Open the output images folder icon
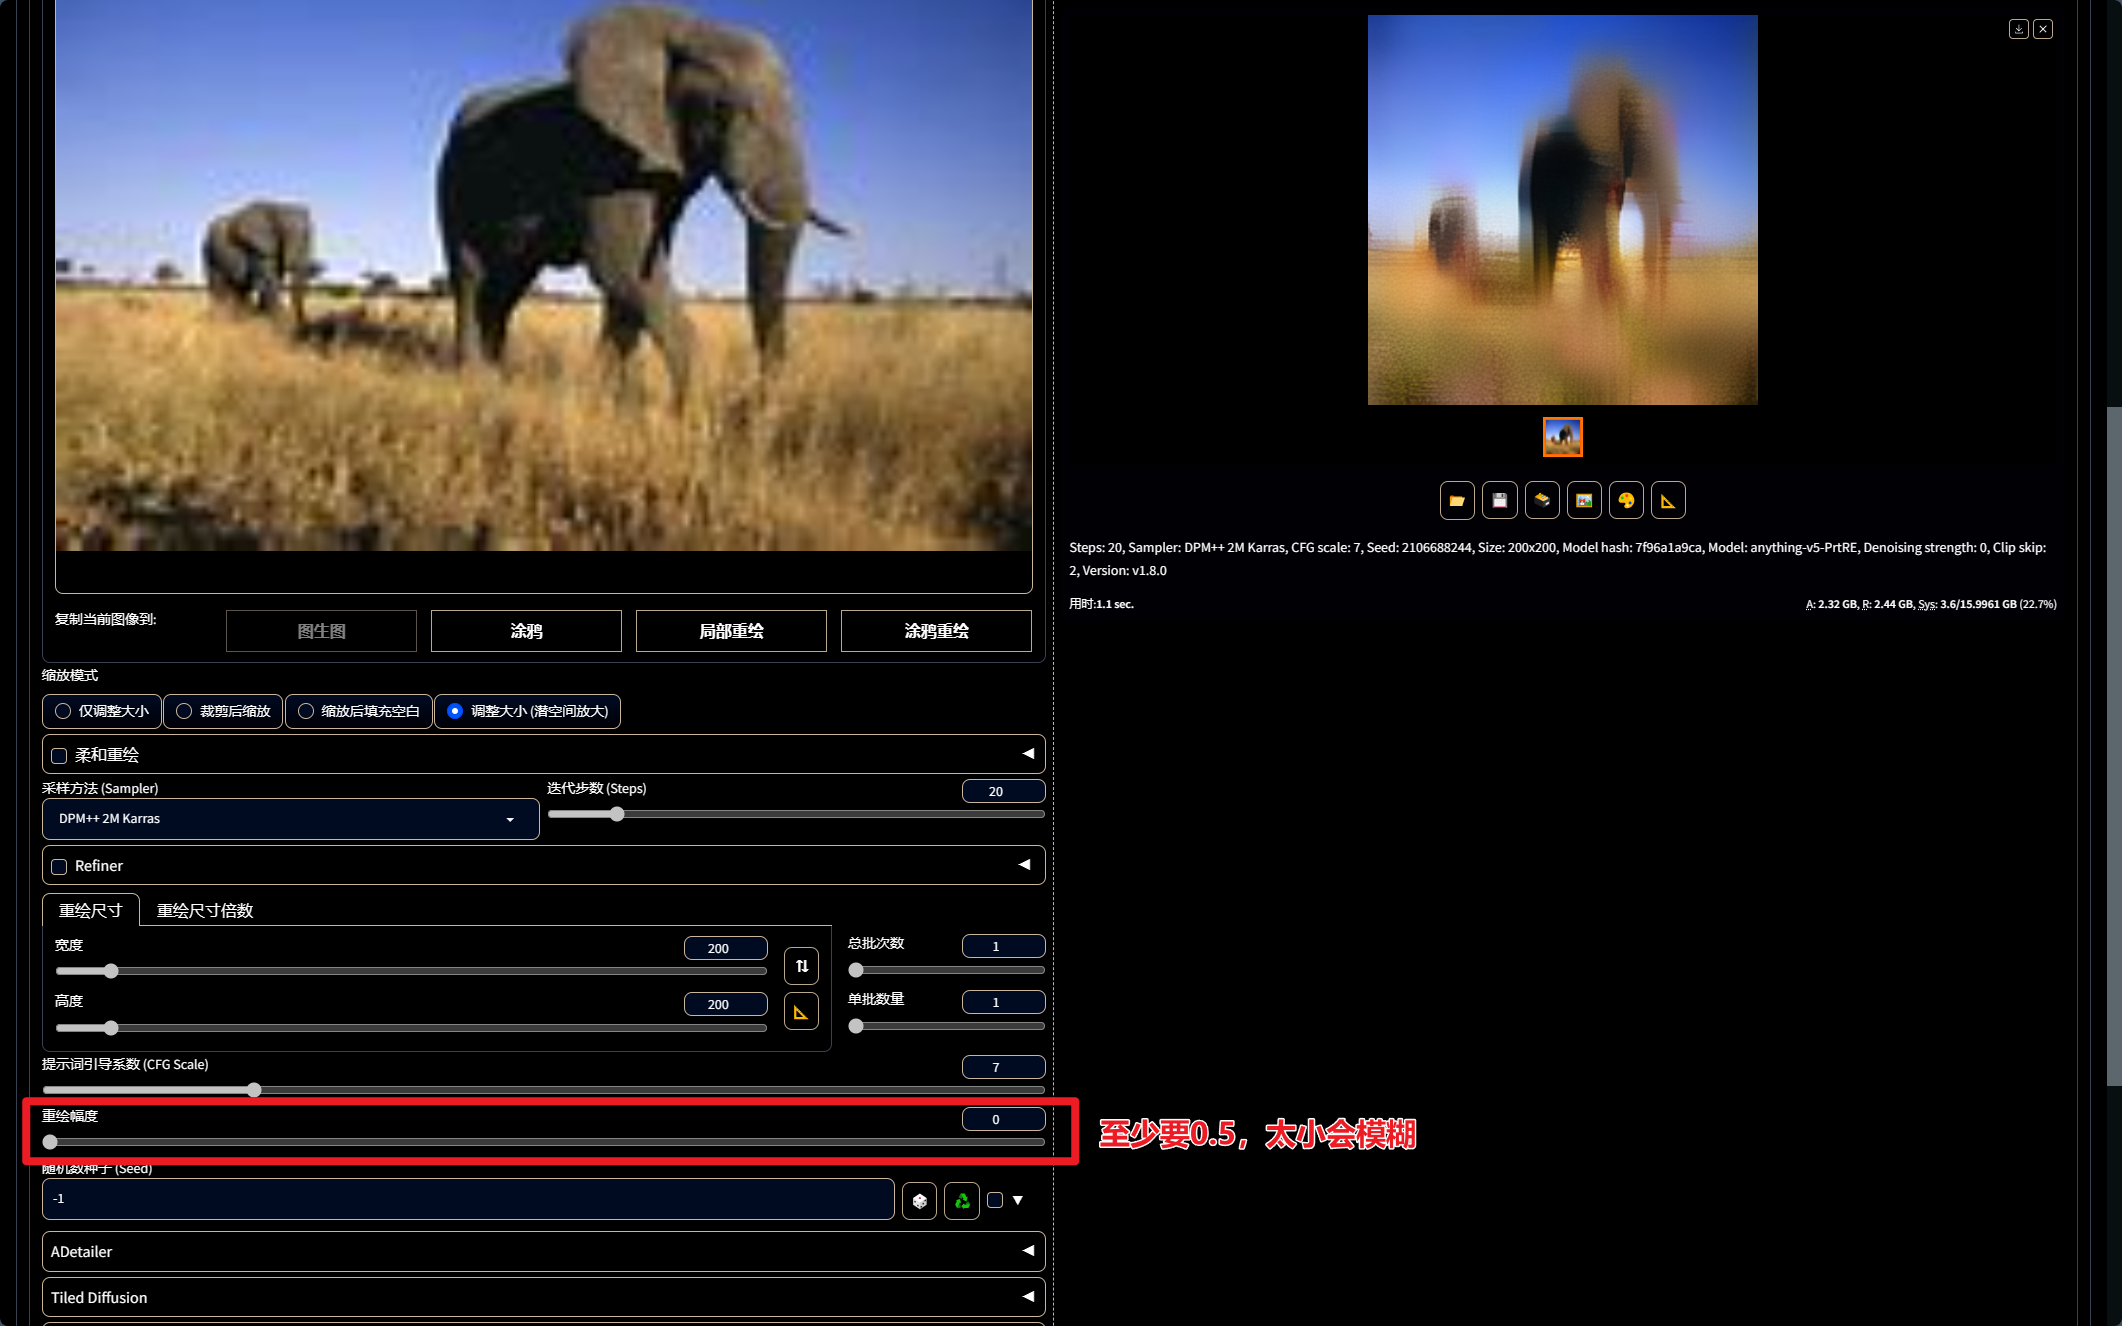The image size is (2122, 1326). [x=1457, y=500]
